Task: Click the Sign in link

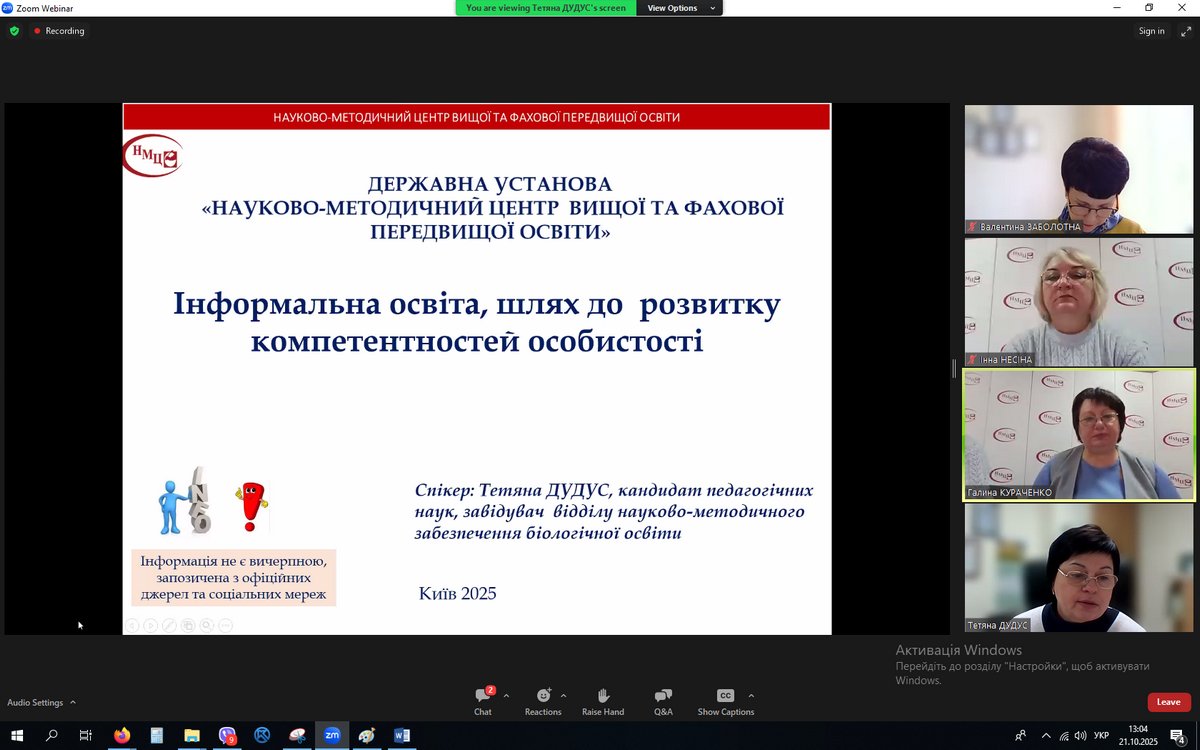Action: point(1151,31)
